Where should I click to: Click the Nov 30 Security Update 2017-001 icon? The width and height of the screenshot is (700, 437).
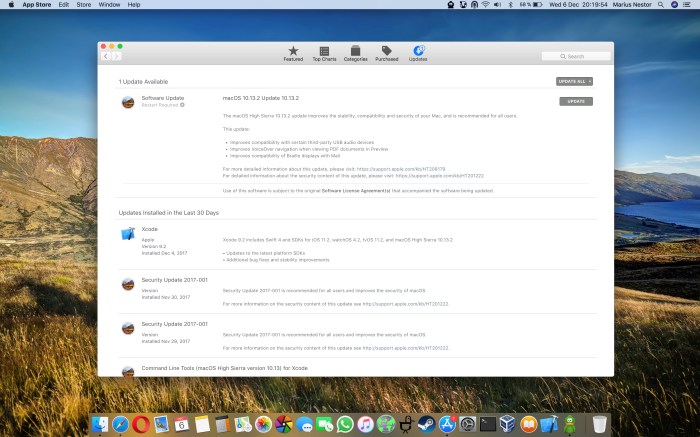point(128,284)
